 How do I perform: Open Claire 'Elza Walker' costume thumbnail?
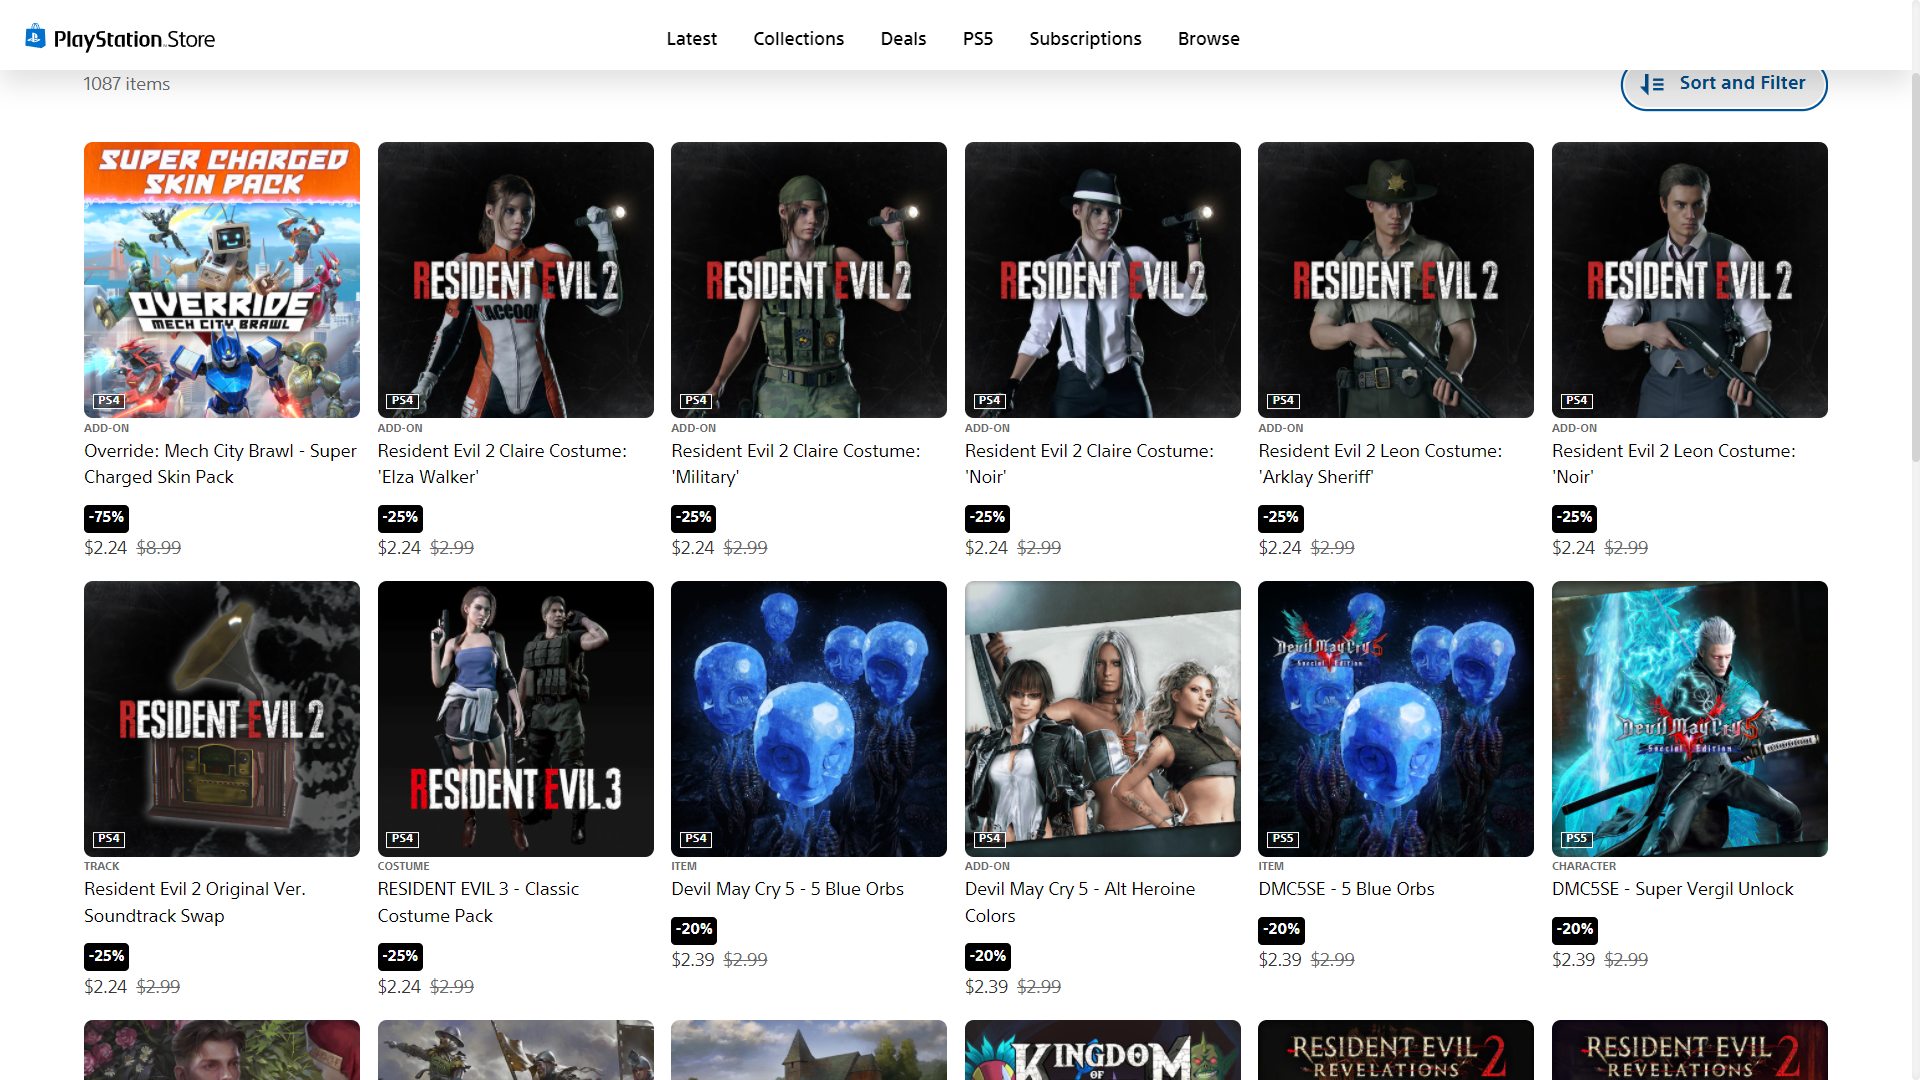pyautogui.click(x=515, y=279)
